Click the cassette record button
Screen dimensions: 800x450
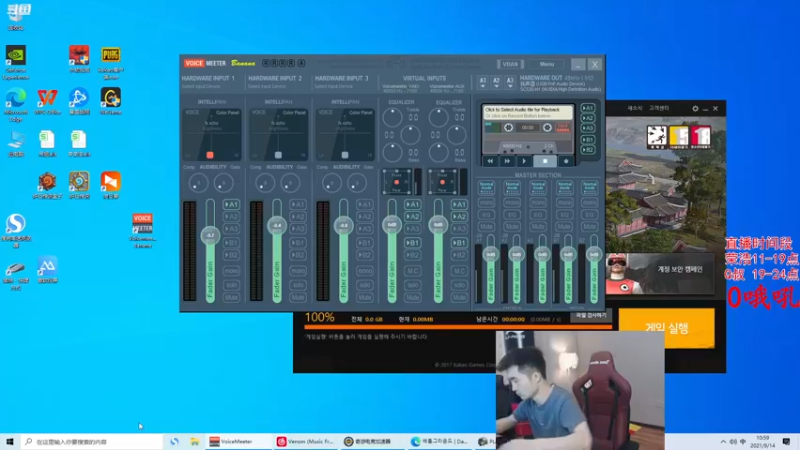tap(566, 161)
